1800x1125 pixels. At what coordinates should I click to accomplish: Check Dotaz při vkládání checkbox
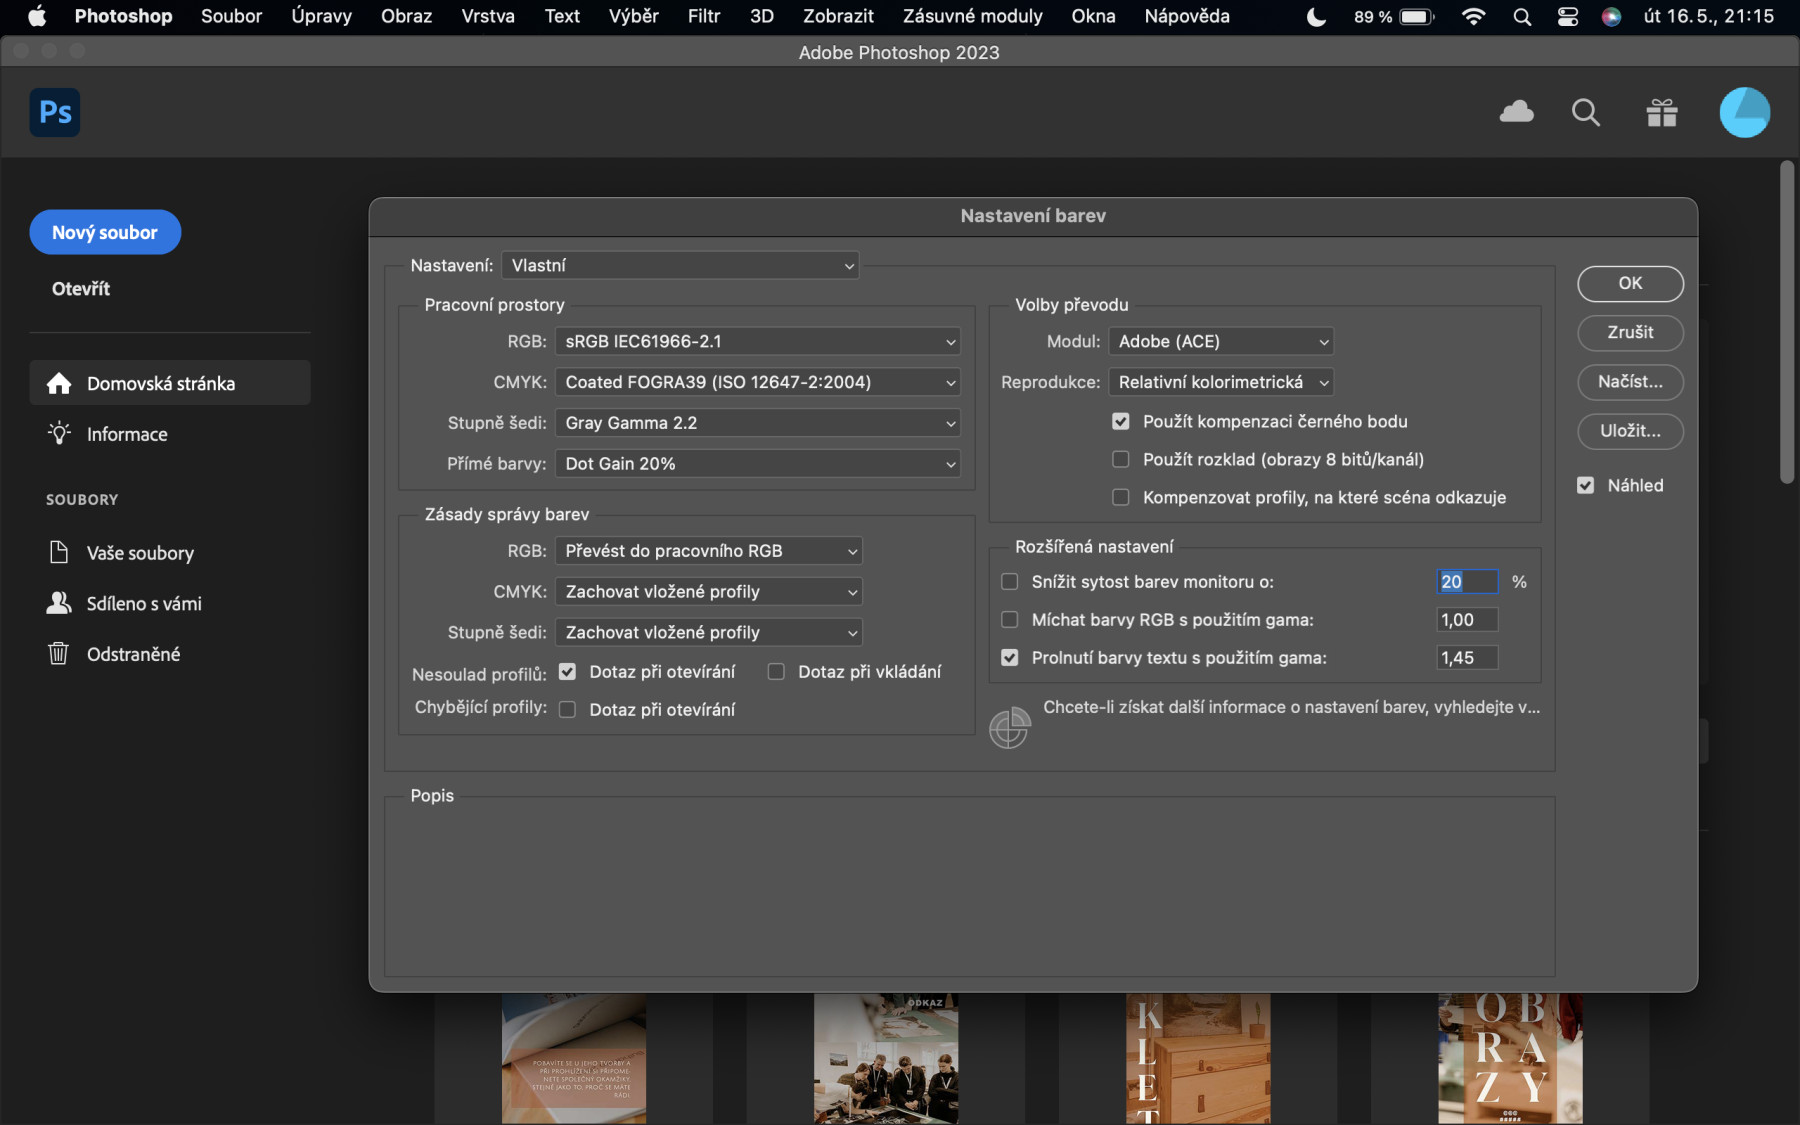click(x=776, y=671)
